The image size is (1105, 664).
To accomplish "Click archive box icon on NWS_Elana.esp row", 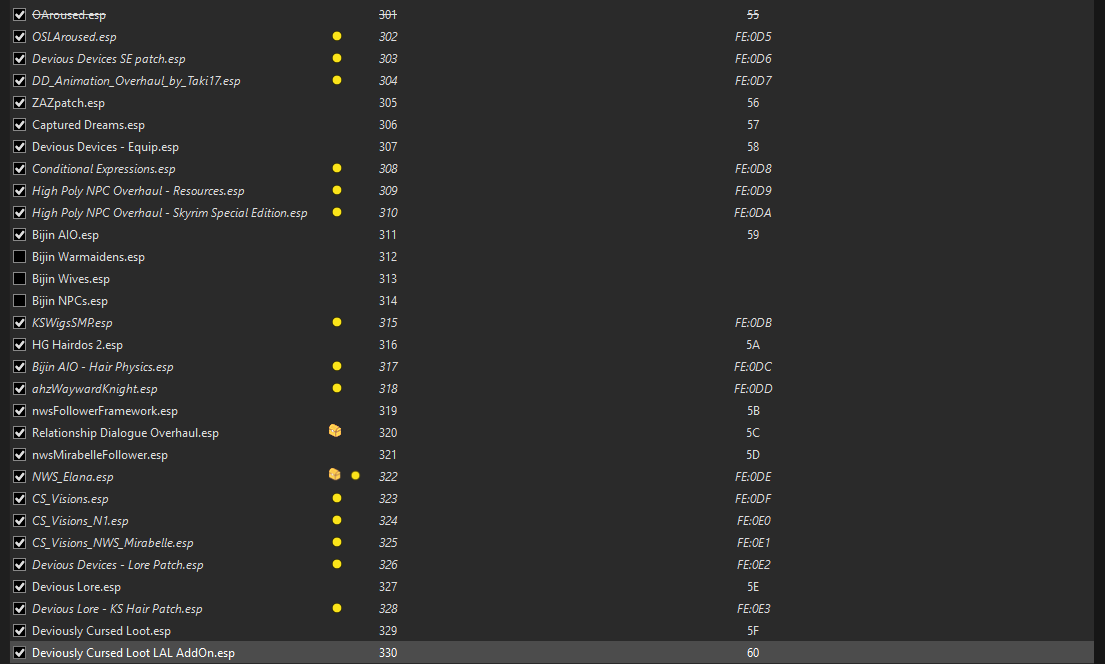I will pyautogui.click(x=335, y=474).
